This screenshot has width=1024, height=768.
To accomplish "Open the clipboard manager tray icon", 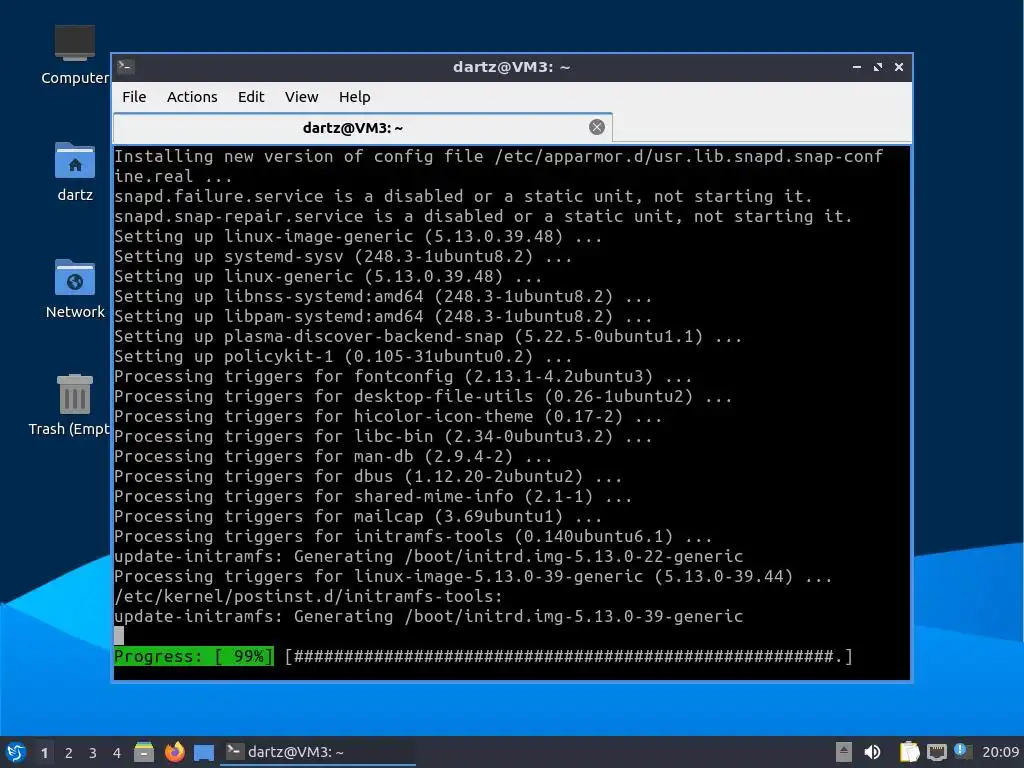I will (909, 752).
